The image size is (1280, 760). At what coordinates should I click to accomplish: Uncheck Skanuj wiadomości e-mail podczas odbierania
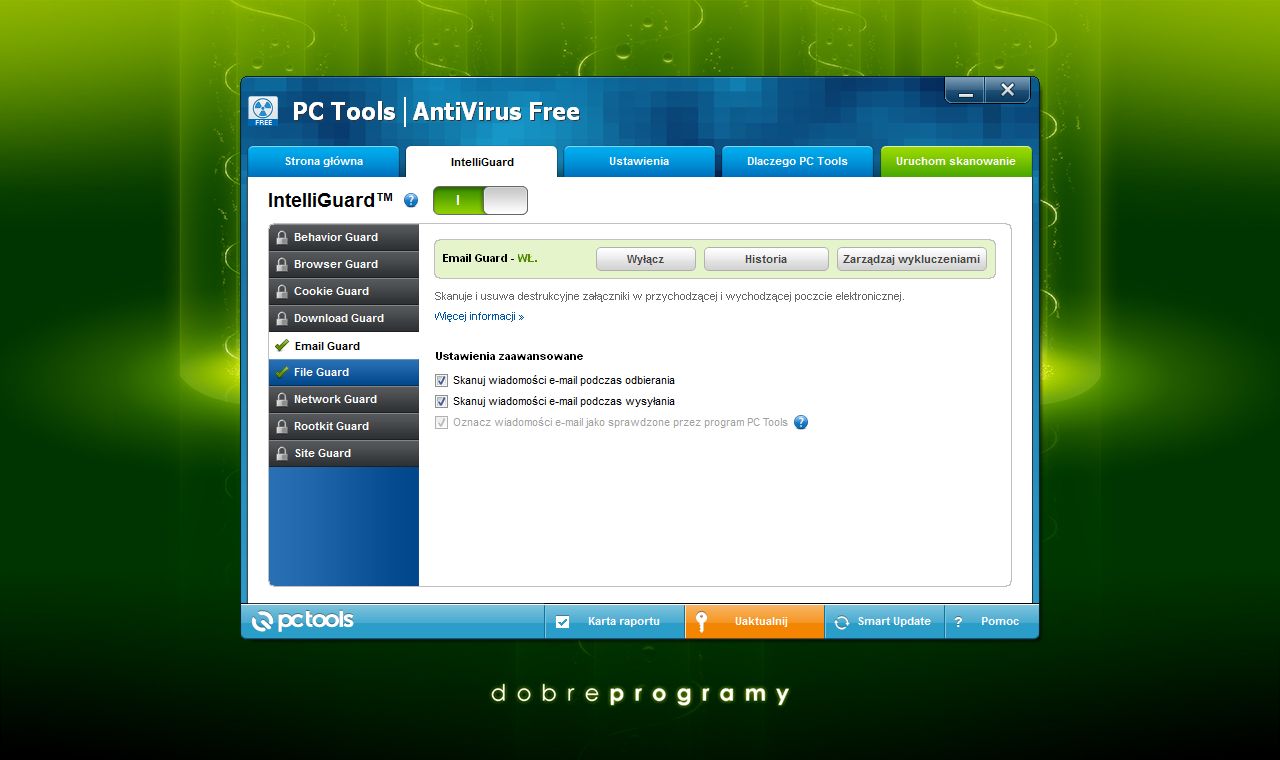442,380
